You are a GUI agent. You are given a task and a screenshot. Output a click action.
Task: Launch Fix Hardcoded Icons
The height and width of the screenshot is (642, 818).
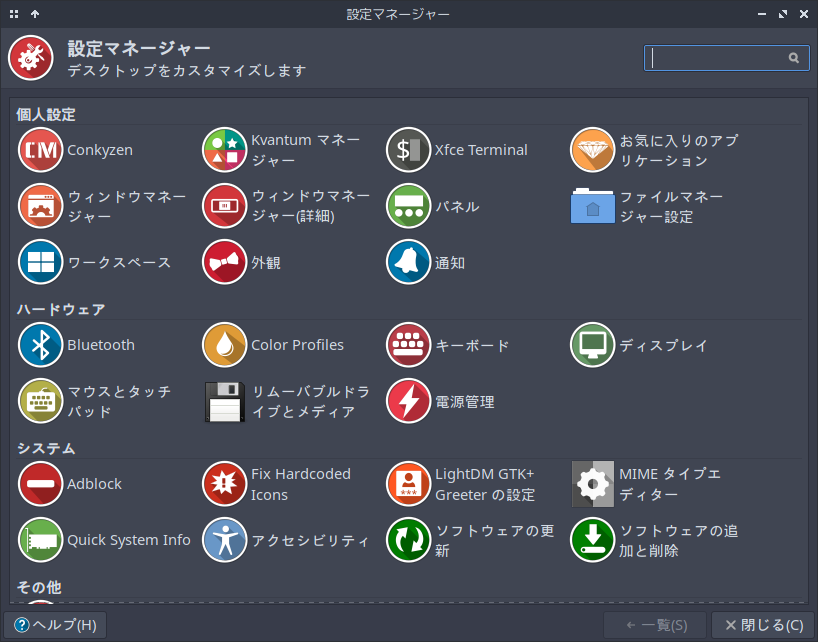(276, 484)
